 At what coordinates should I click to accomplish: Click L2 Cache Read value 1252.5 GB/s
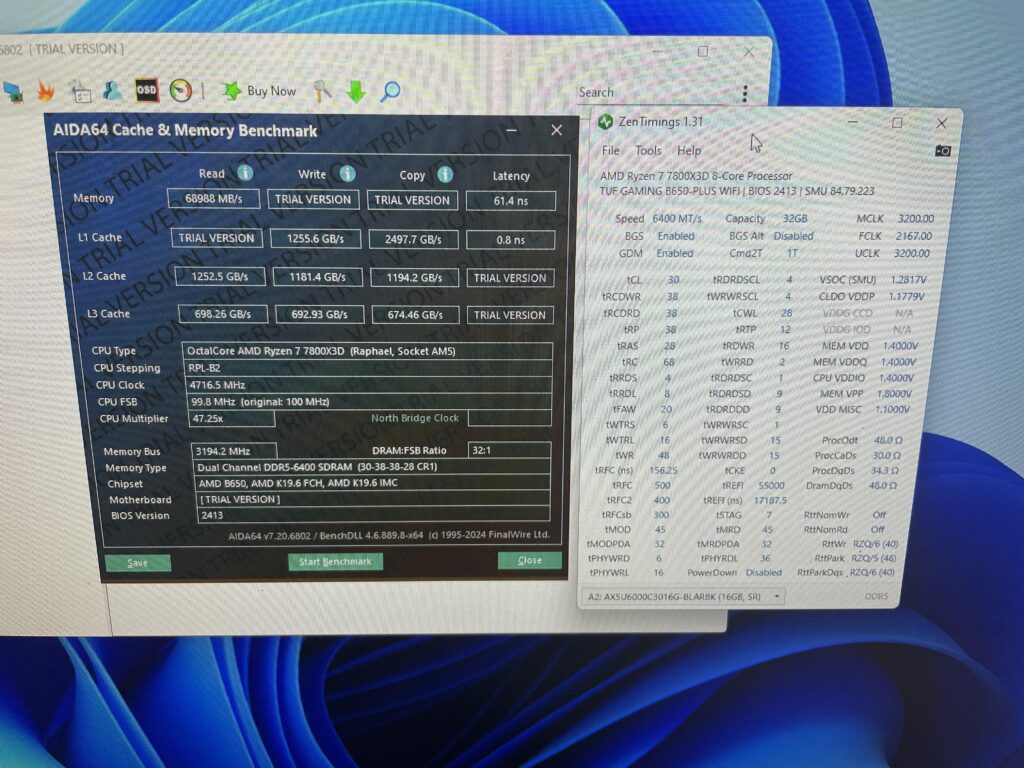coord(220,277)
